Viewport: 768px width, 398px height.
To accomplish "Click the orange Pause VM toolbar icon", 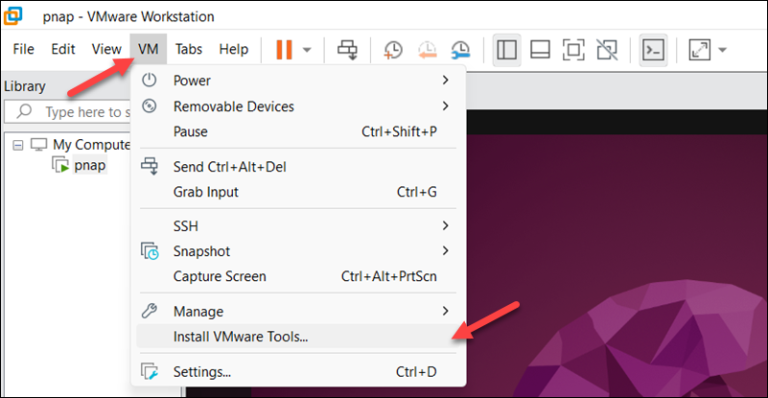I will (284, 49).
